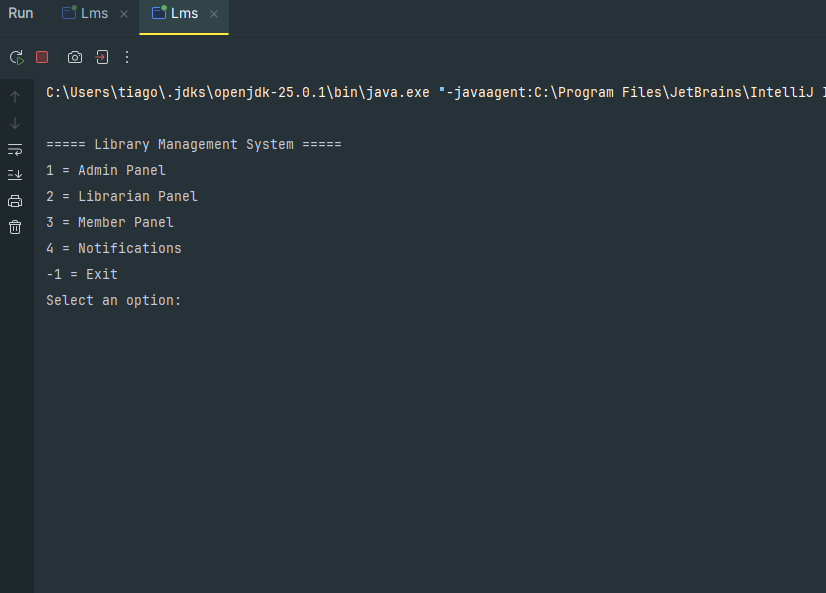Click the Library Management System header line

point(194,144)
